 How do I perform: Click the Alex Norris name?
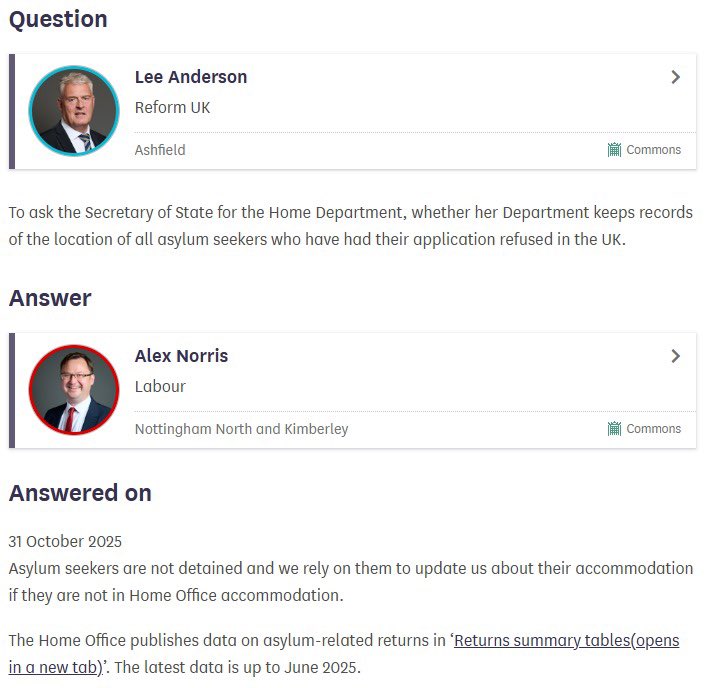(182, 356)
